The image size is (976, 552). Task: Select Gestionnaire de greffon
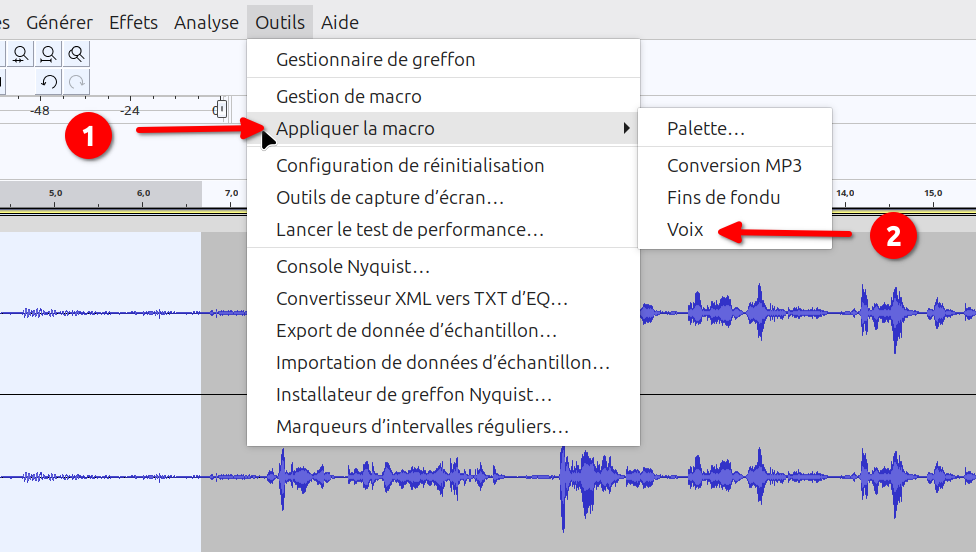point(375,59)
